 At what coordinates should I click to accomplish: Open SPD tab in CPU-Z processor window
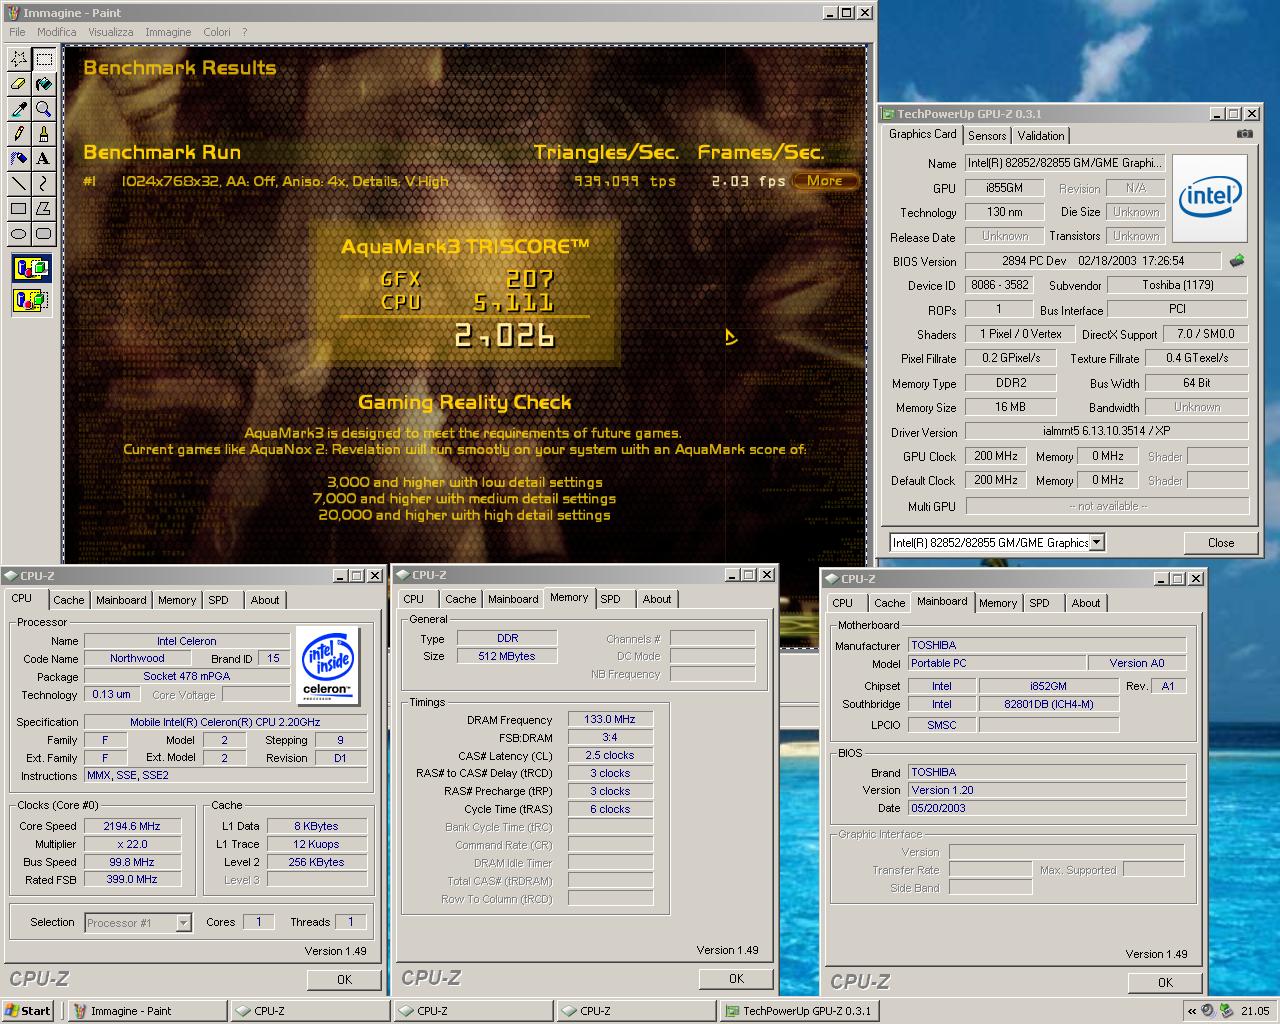(x=218, y=600)
